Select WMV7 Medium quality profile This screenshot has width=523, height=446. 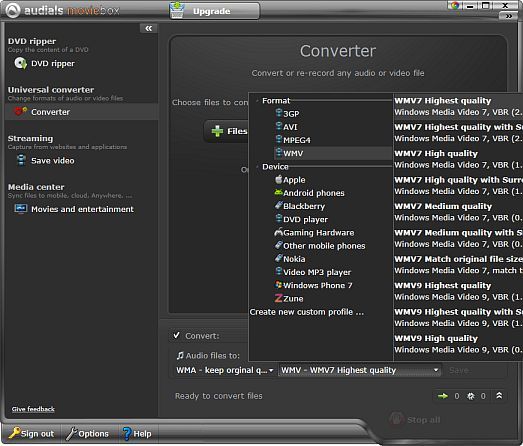(458, 211)
